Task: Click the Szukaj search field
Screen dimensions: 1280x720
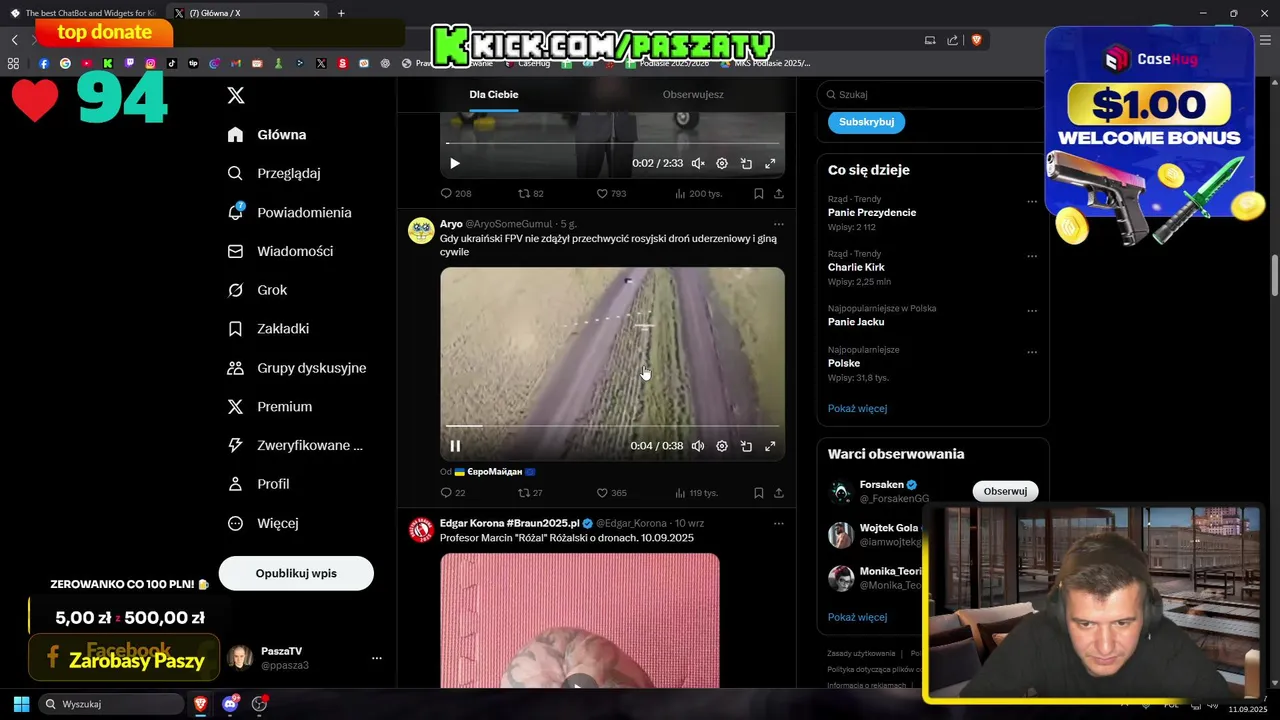Action: click(930, 94)
